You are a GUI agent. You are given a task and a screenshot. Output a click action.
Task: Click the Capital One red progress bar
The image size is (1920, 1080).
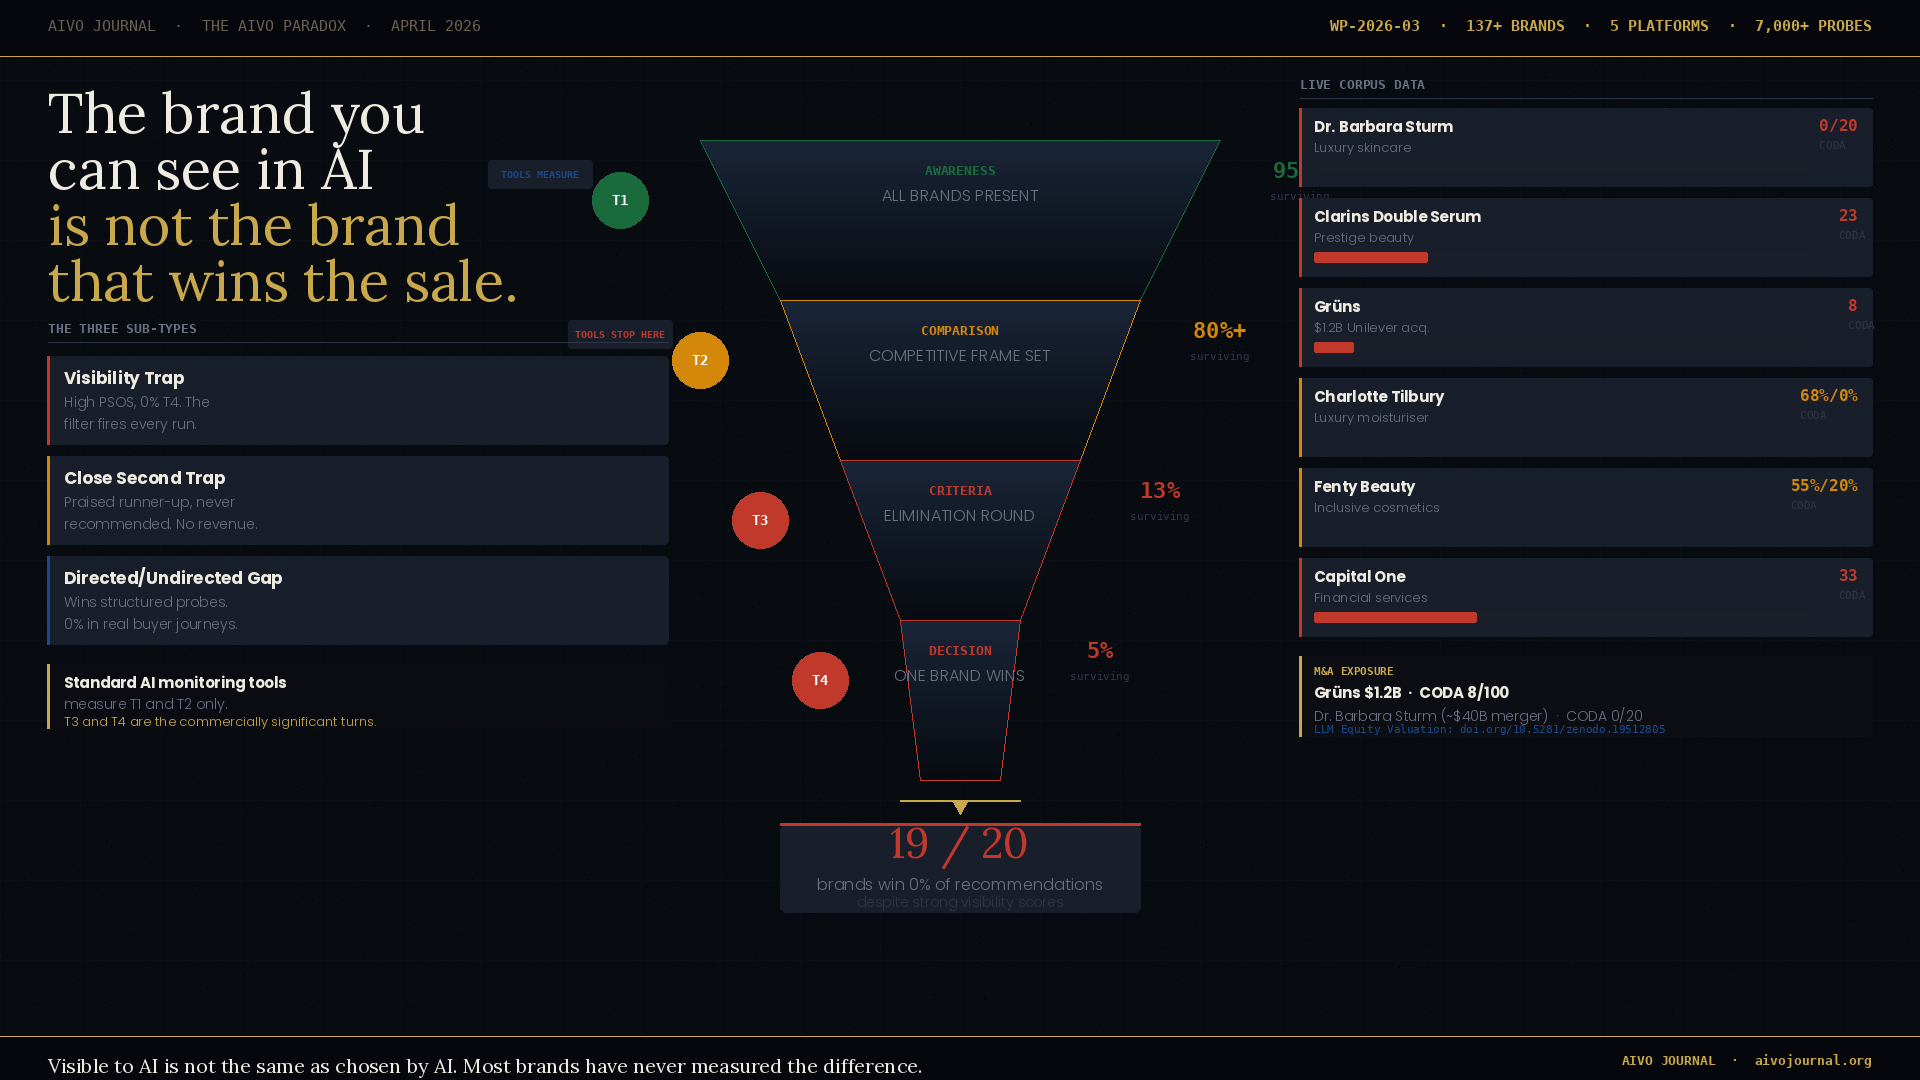(x=1395, y=618)
